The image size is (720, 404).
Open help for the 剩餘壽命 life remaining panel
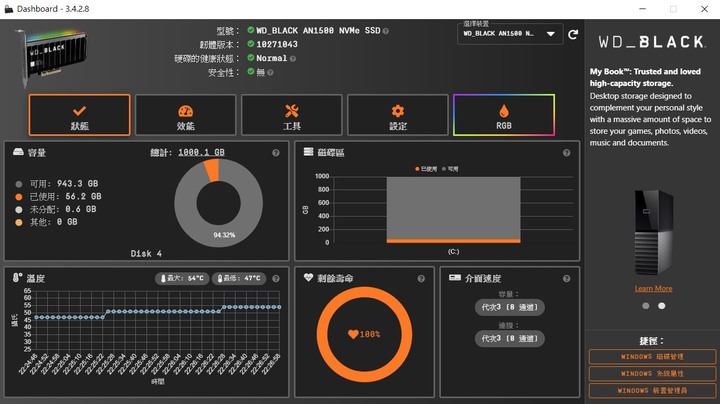[421, 279]
